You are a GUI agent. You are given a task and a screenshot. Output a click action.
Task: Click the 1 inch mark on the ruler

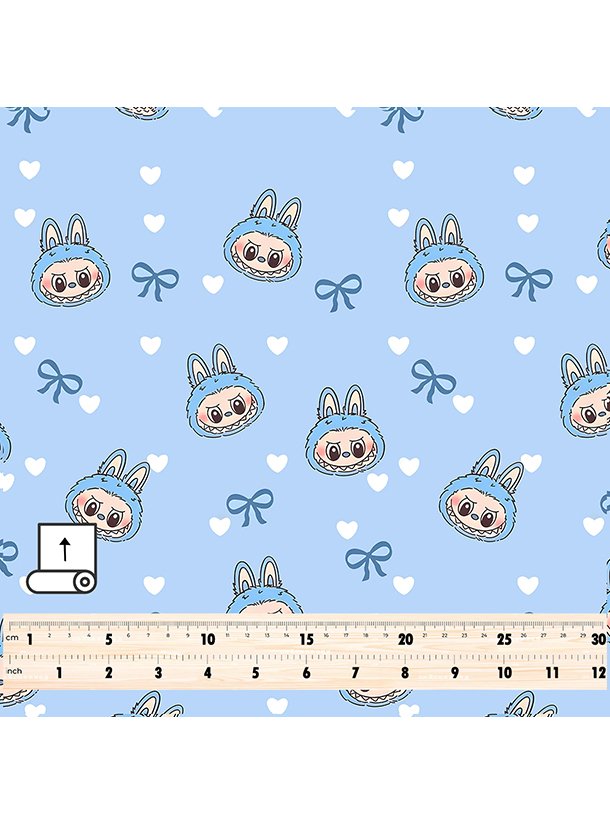[x=59, y=673]
